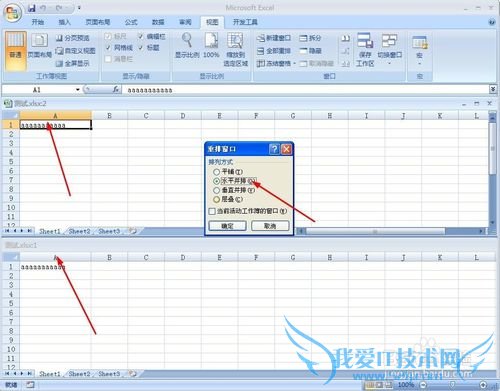
Task: Switch to Sheet2 in upper workbook window
Action: pos(79,231)
